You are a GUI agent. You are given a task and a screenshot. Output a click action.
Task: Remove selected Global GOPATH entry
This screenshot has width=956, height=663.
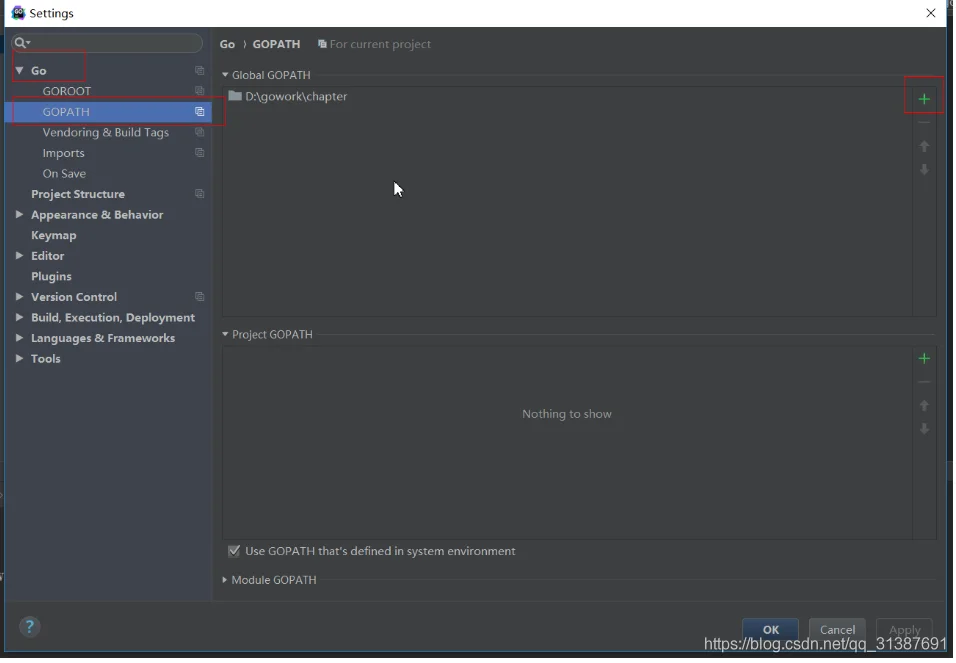coord(926,123)
